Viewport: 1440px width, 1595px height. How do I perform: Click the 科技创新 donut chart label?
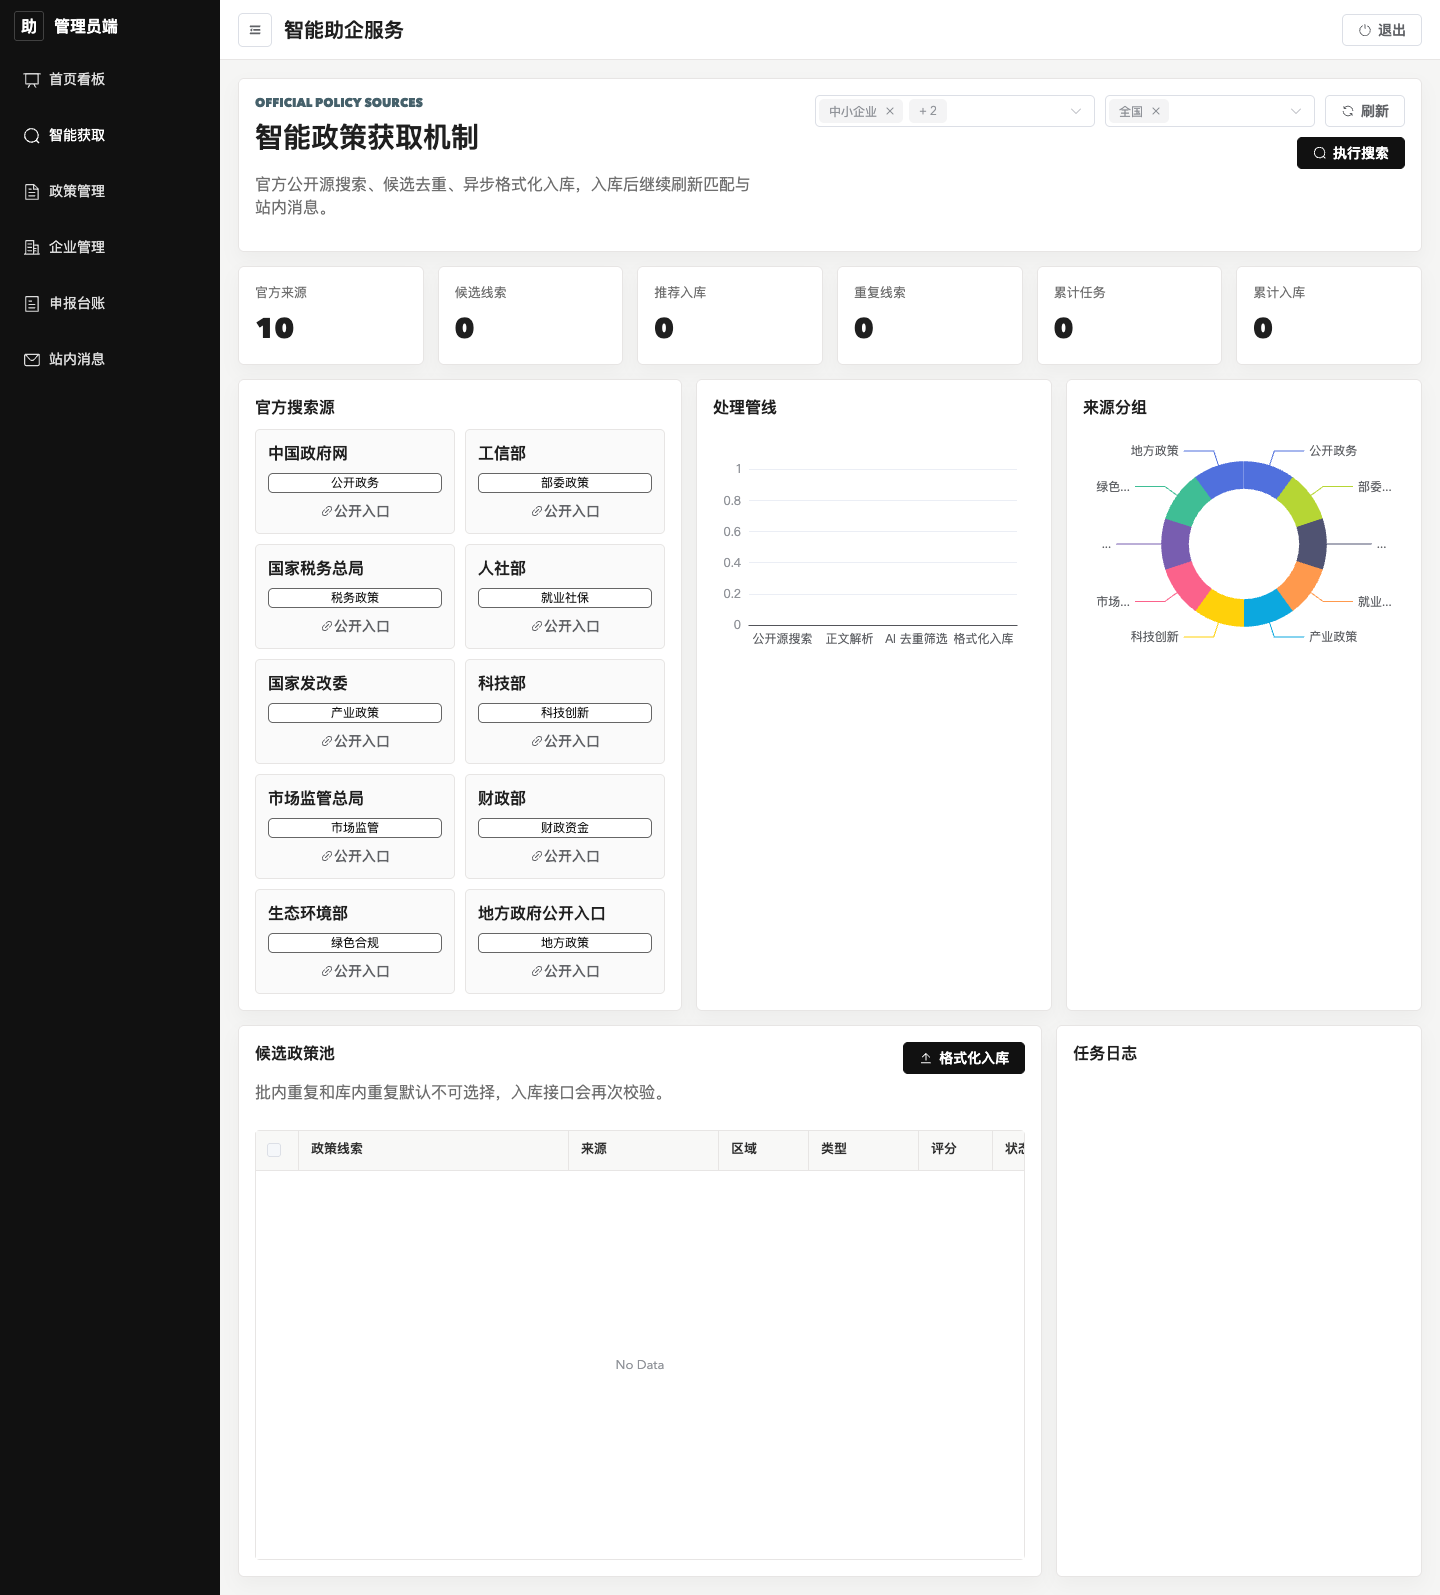1155,637
